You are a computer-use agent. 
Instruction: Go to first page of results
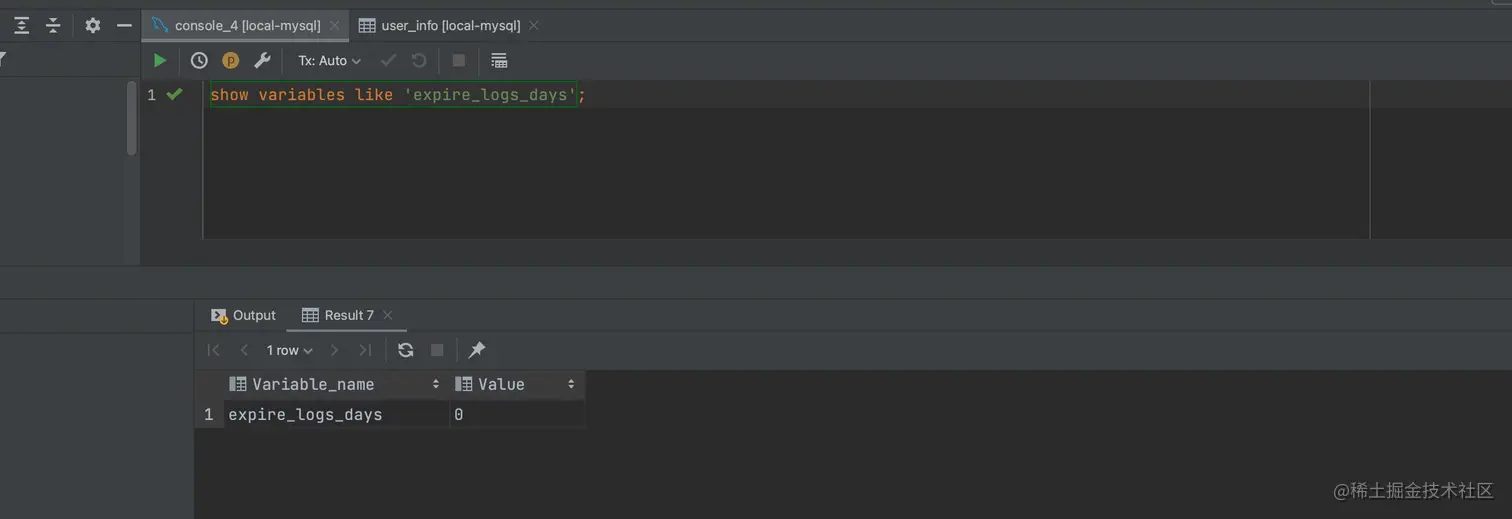213,350
